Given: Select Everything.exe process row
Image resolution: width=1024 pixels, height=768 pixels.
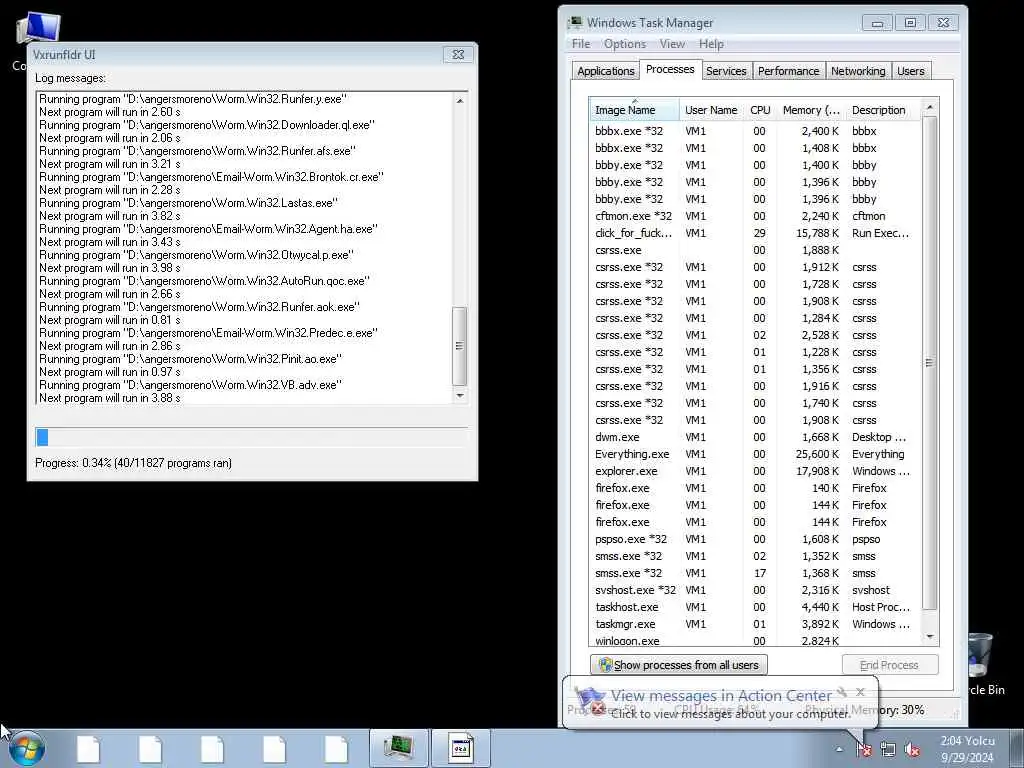Looking at the screenshot, I should (x=754, y=454).
